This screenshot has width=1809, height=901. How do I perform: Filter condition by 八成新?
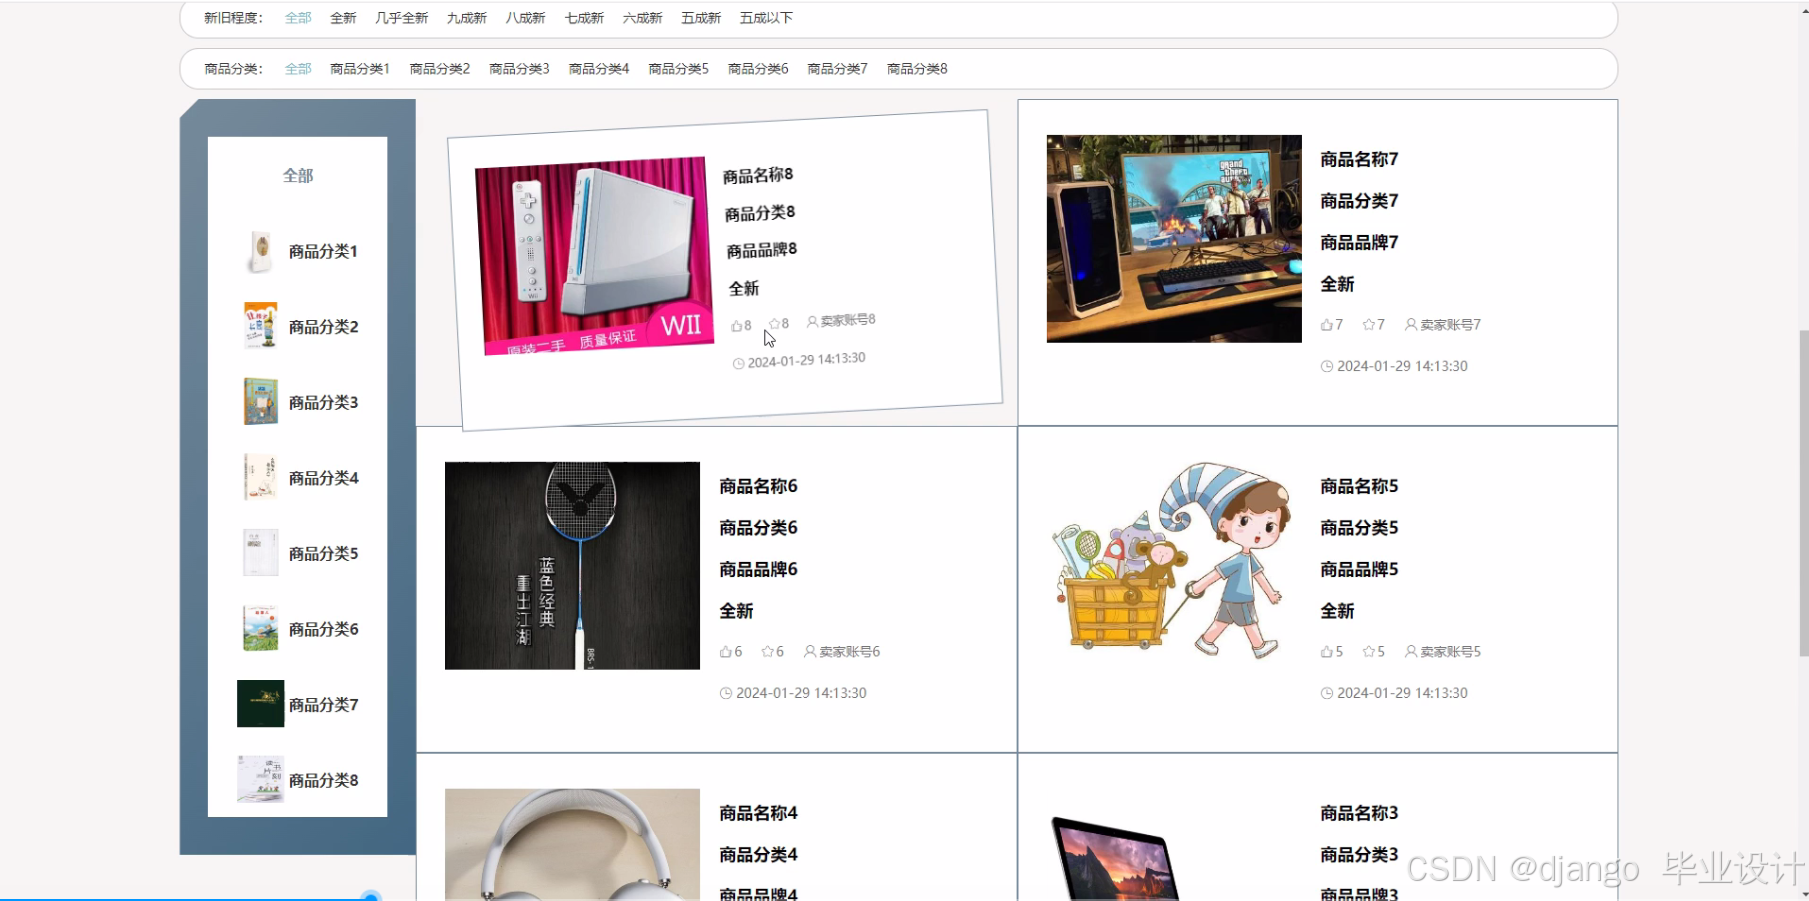click(525, 18)
